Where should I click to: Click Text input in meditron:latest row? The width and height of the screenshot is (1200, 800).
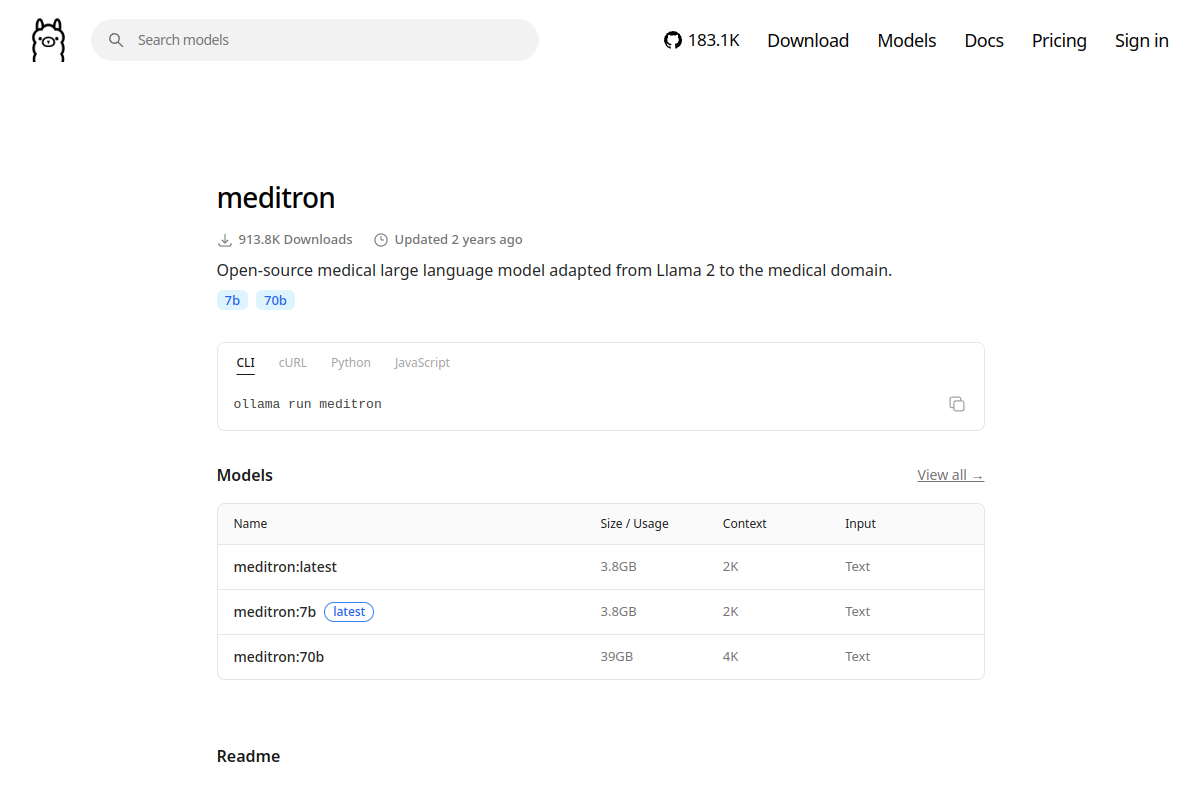click(x=857, y=567)
